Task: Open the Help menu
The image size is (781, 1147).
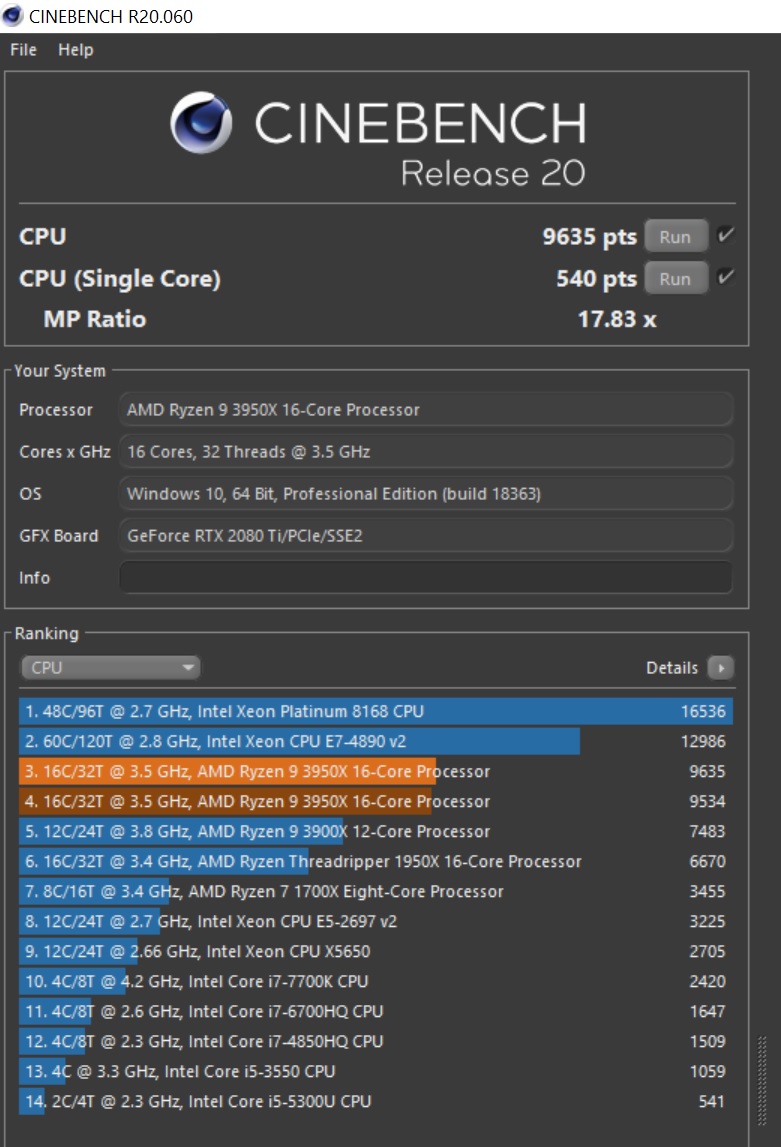Action: coord(75,50)
